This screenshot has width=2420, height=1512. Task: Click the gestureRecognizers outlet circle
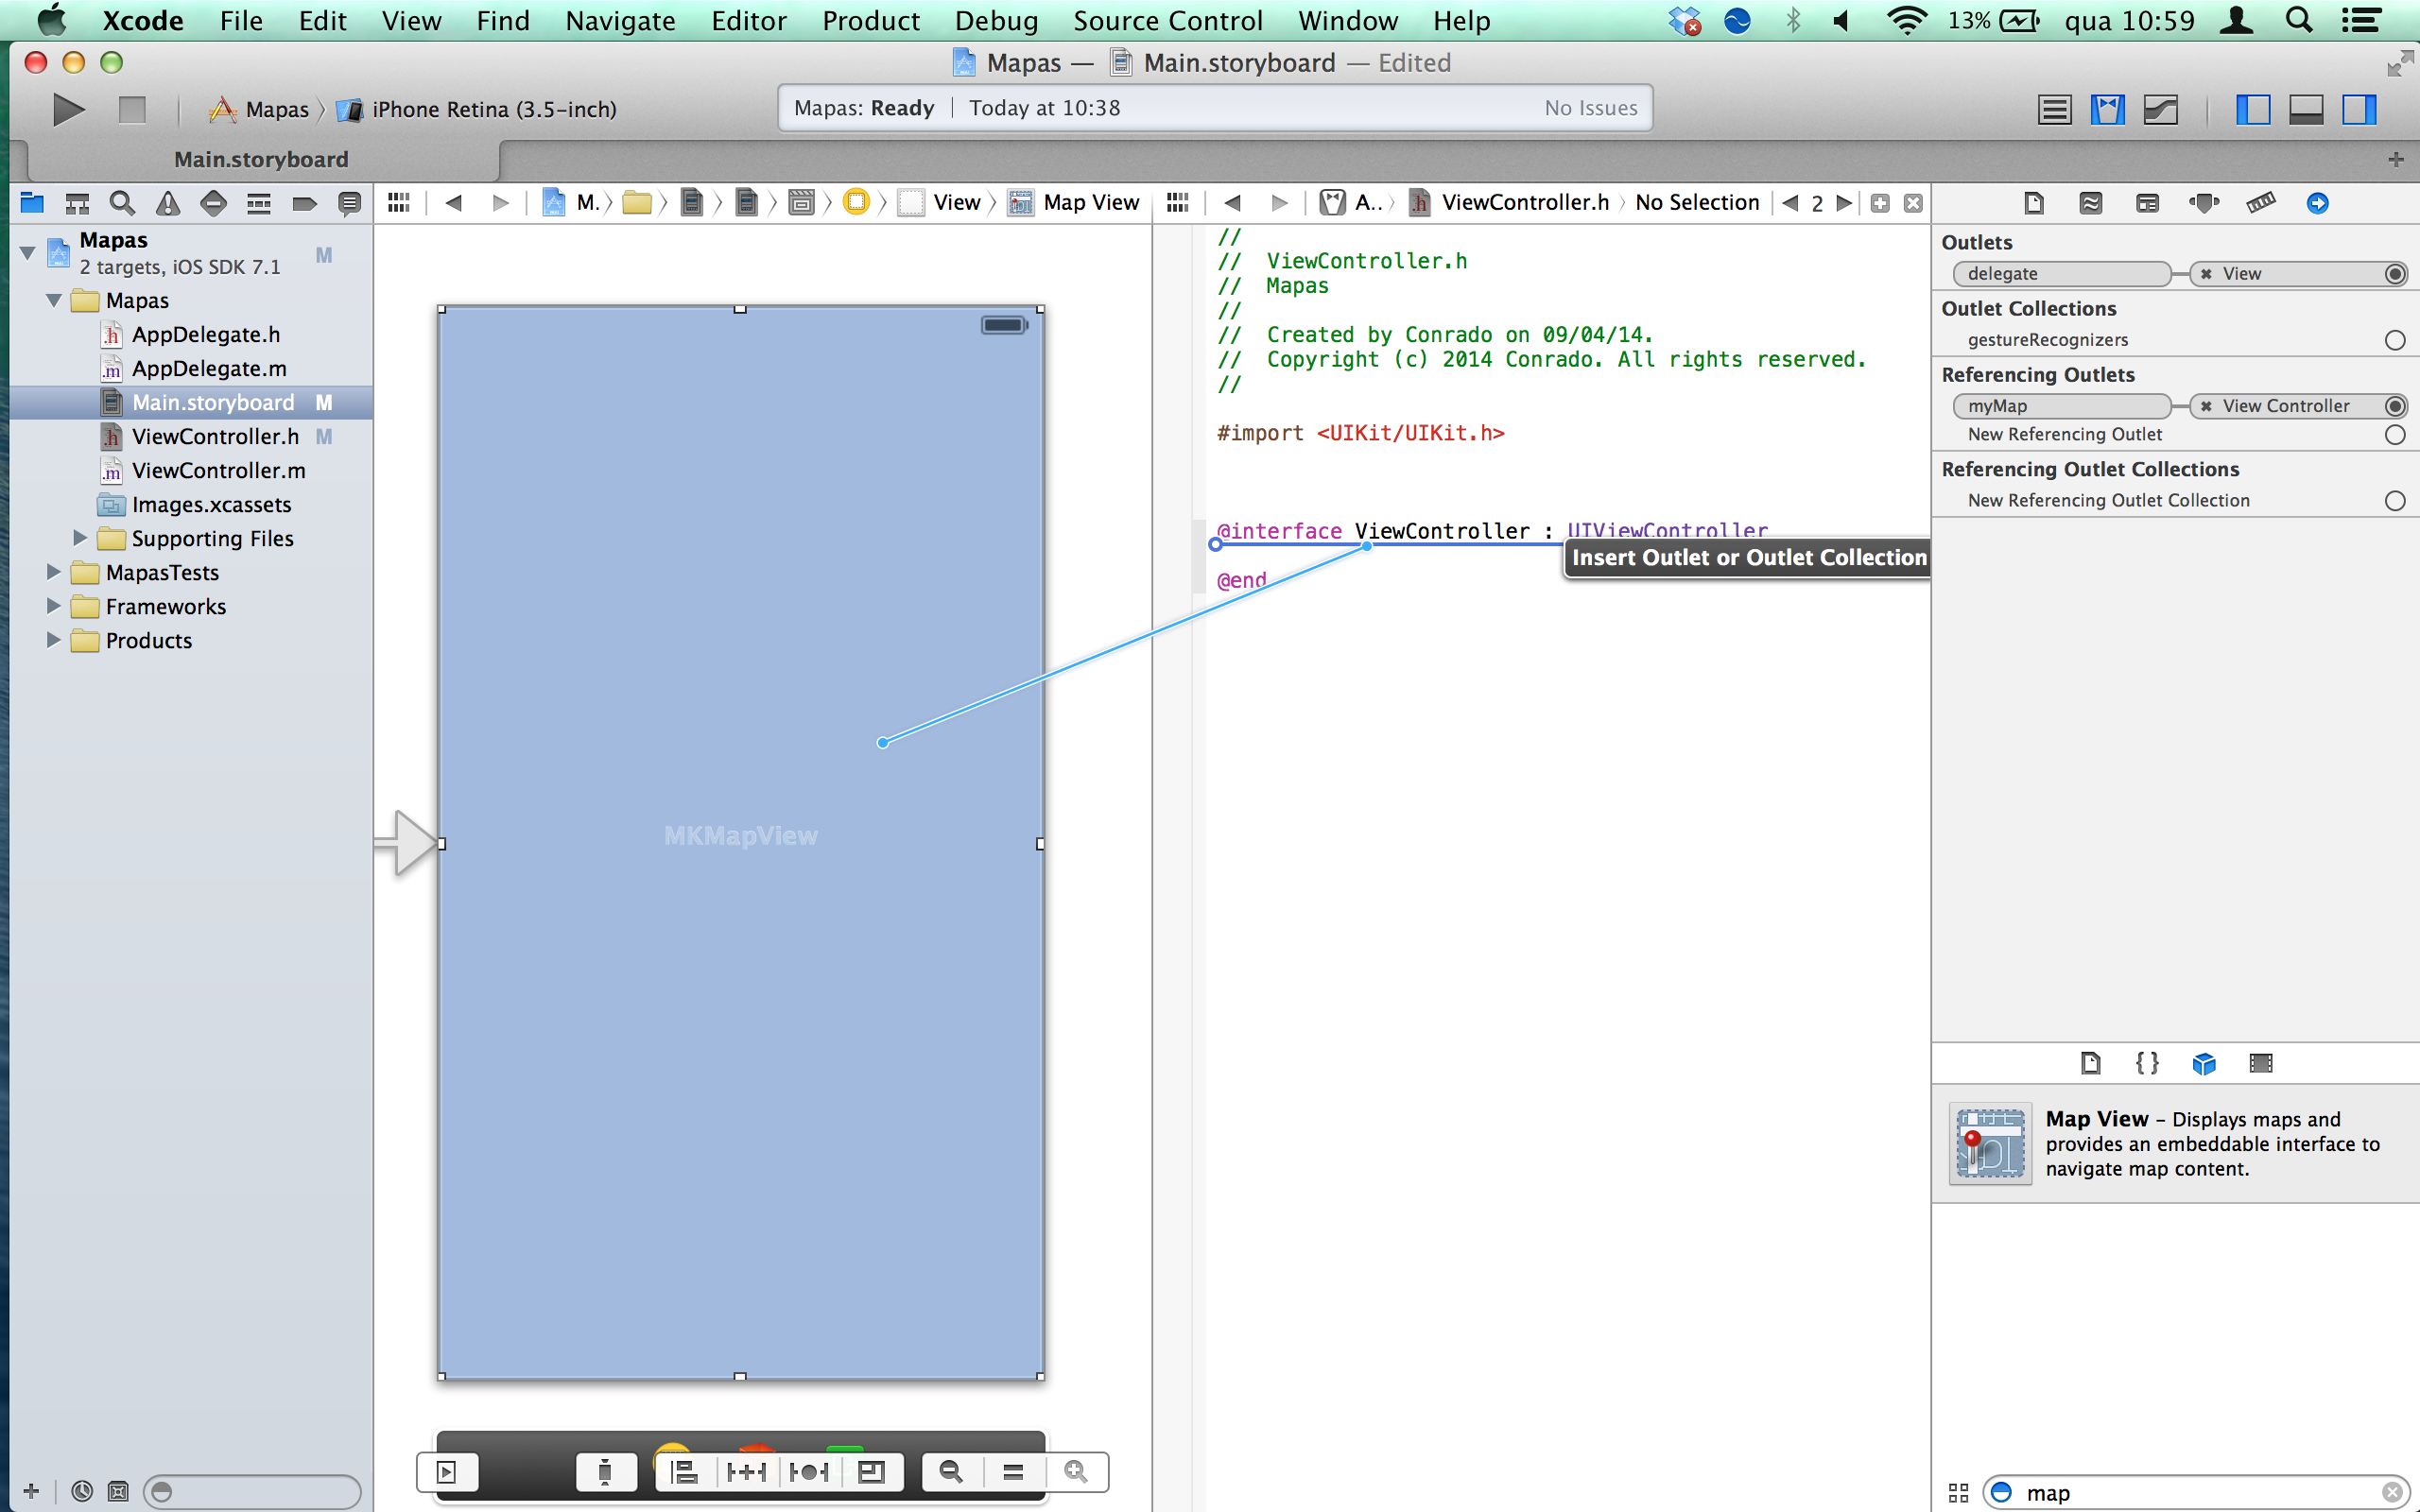(2394, 340)
